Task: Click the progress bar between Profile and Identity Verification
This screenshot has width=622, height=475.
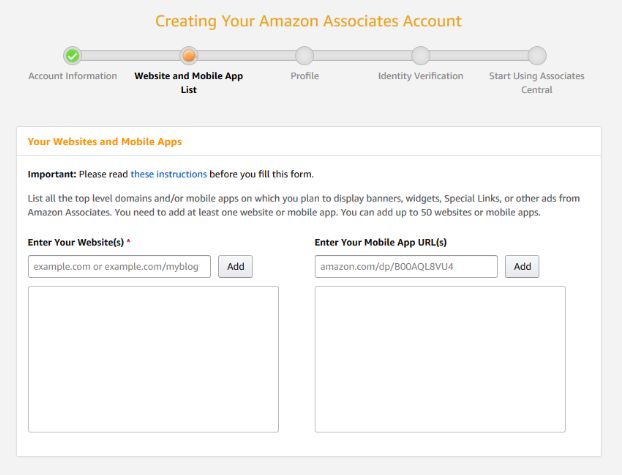Action: pyautogui.click(x=362, y=55)
